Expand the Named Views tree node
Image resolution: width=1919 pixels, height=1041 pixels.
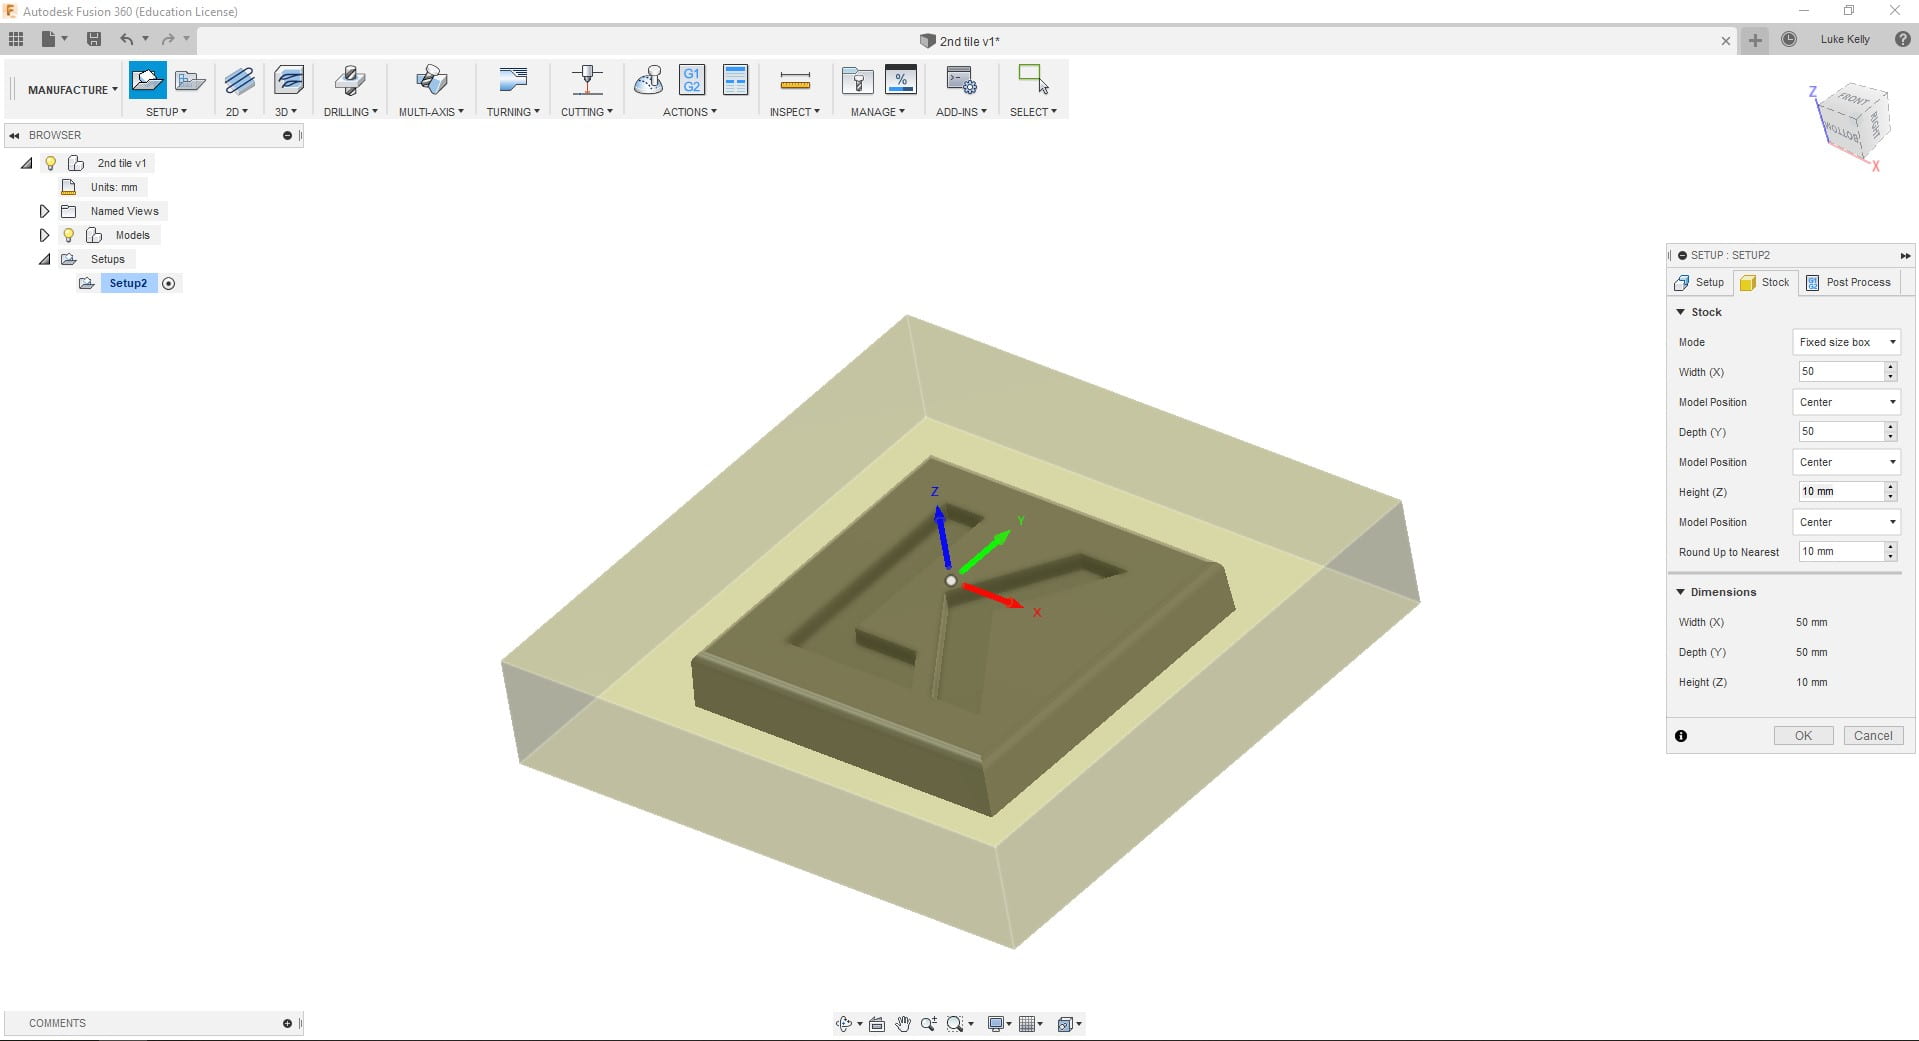pos(44,211)
